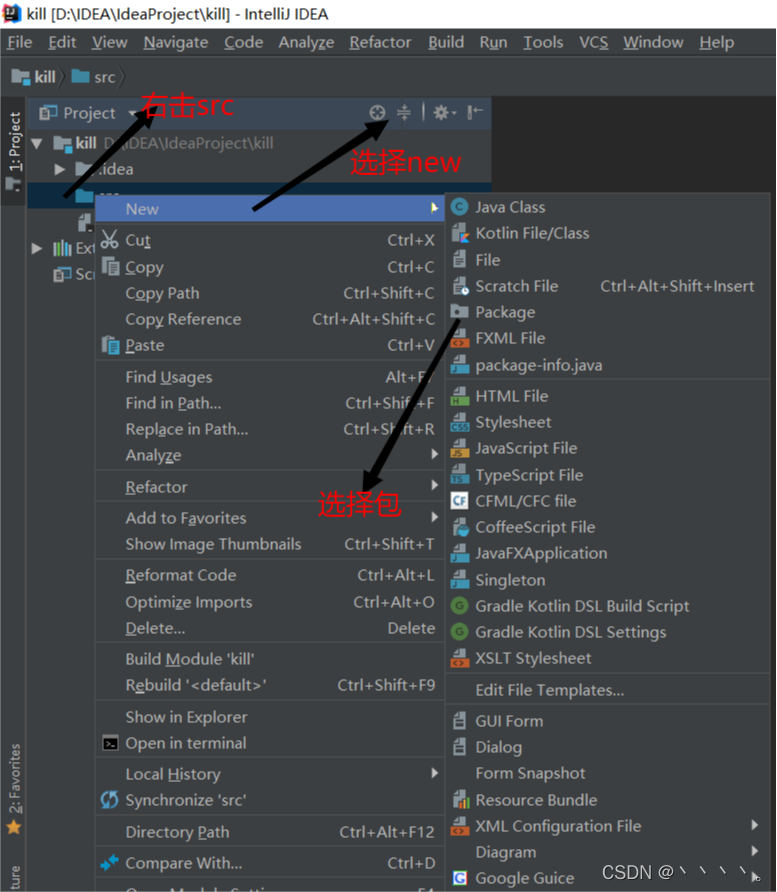Image resolution: width=777 pixels, height=892 pixels.
Task: Click the src breadcrumb in navigation bar
Action: [x=94, y=77]
